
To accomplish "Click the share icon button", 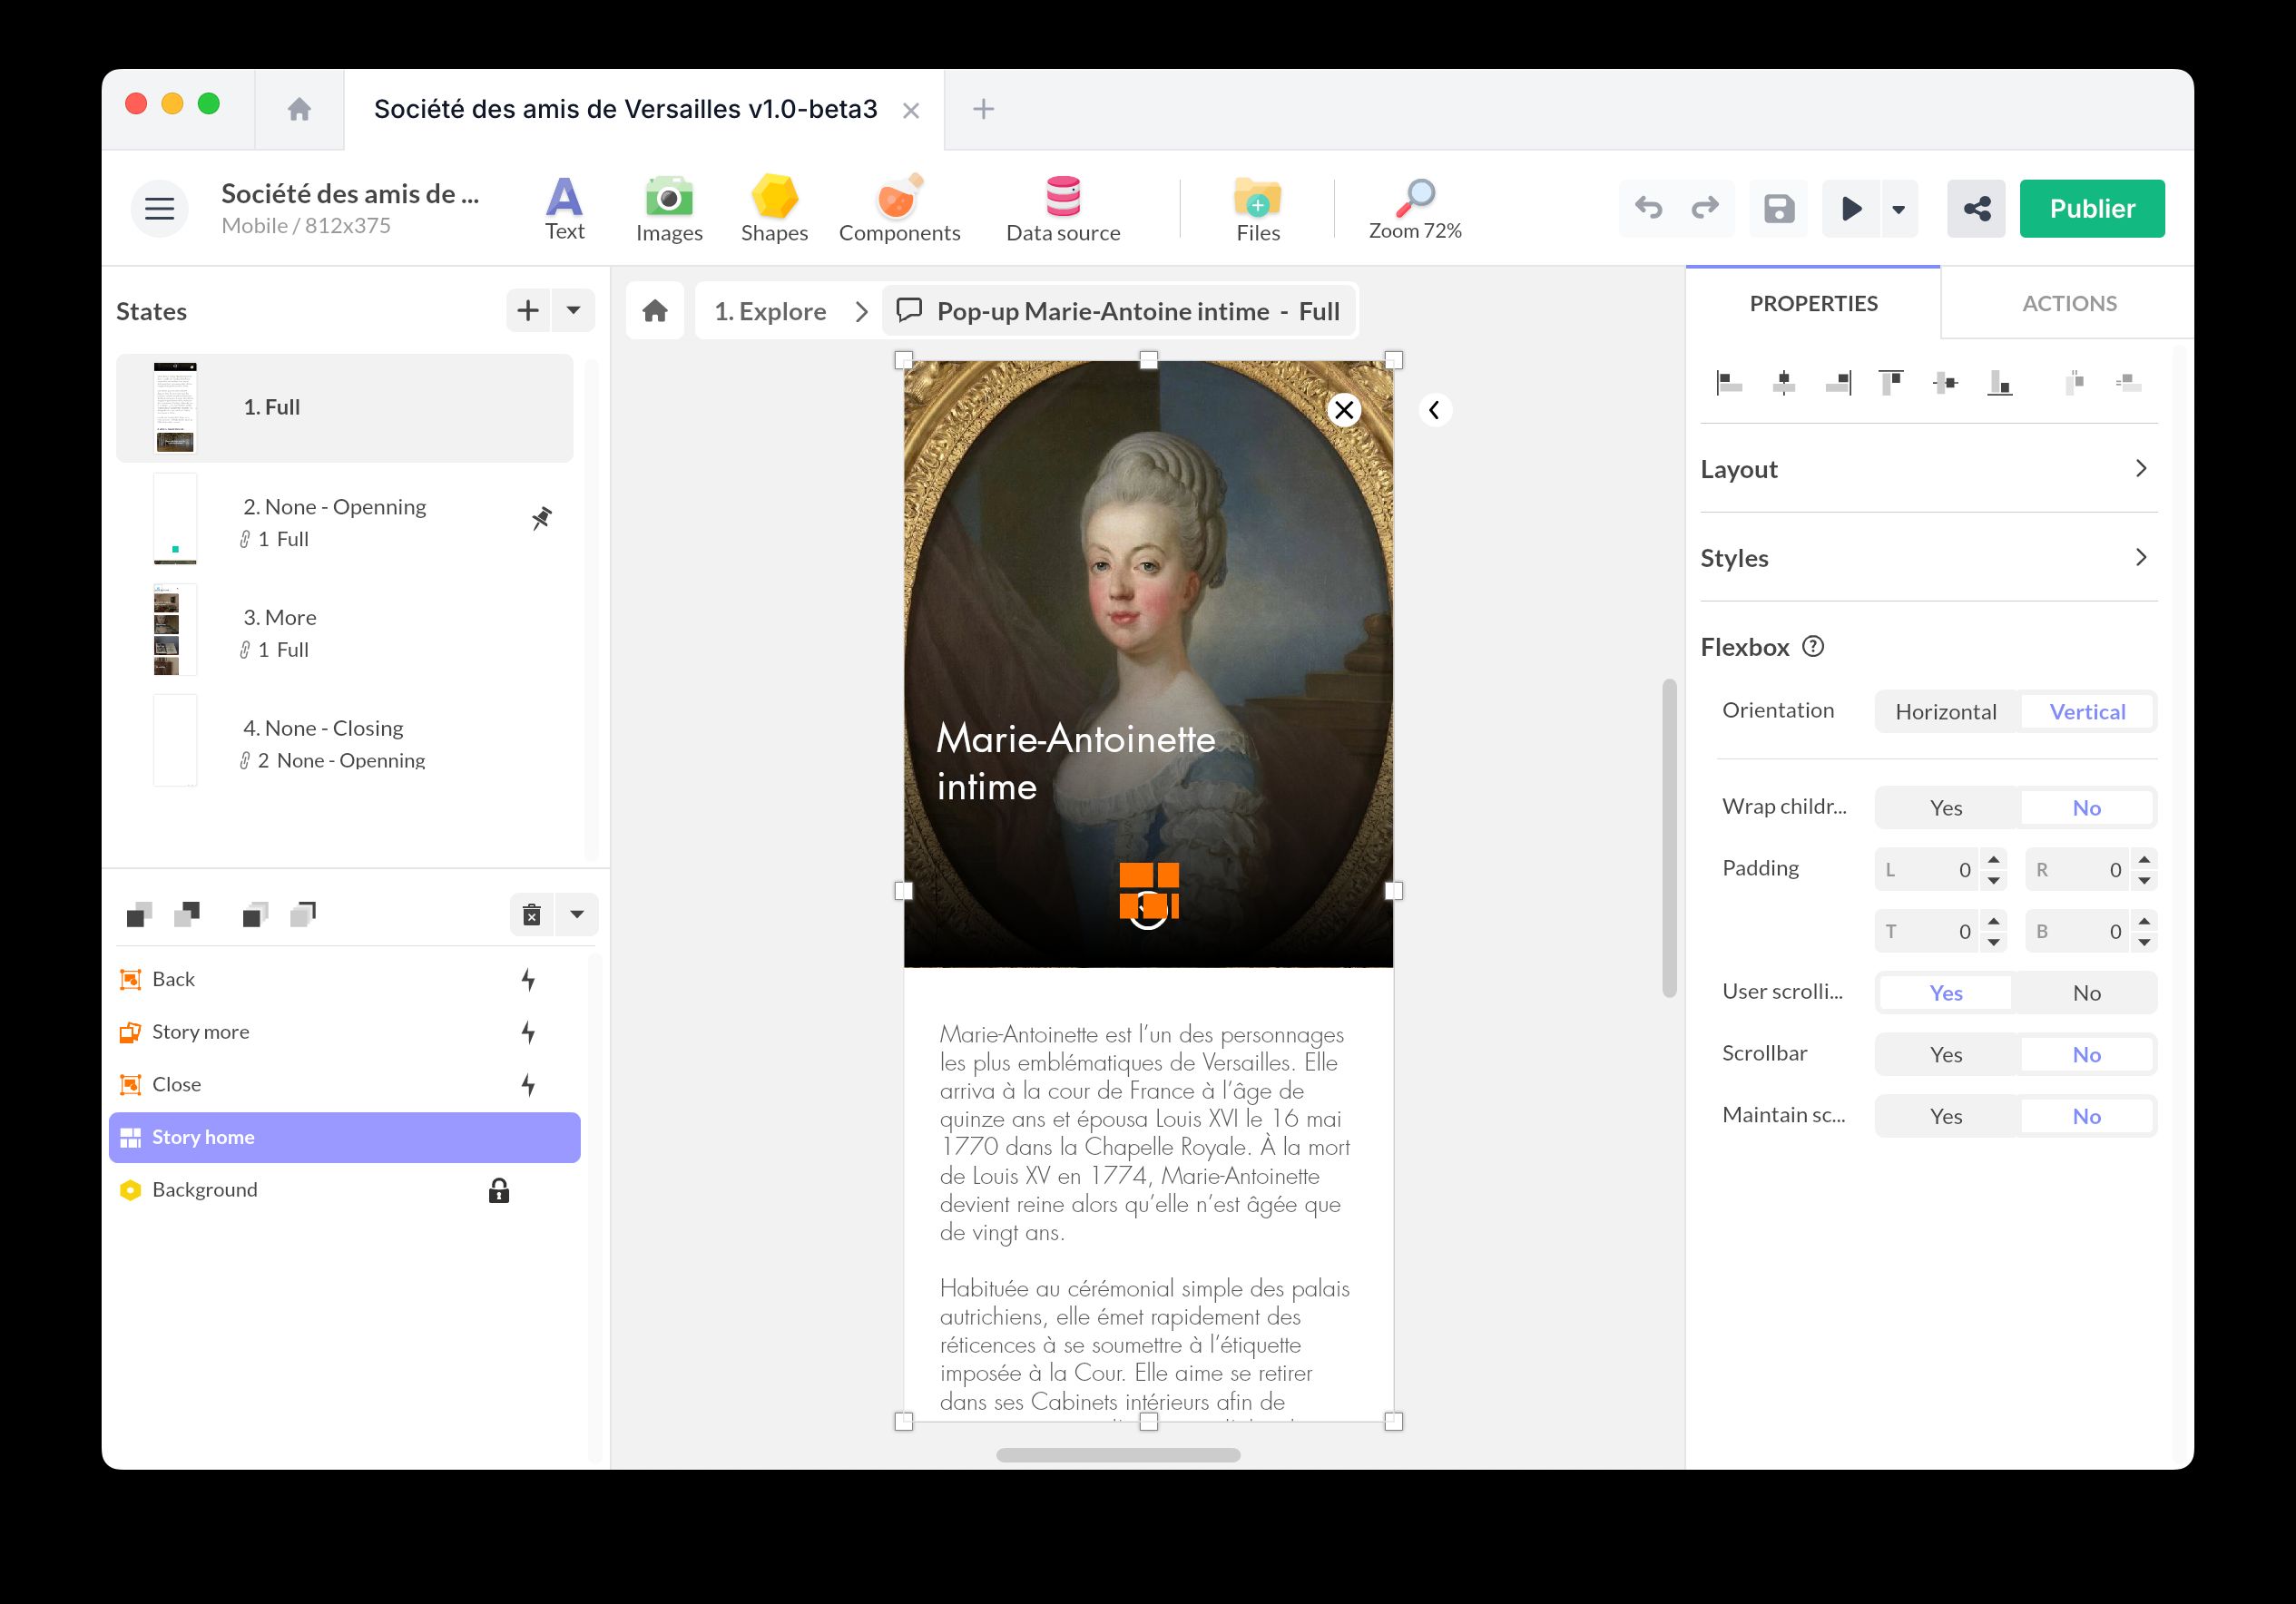I will [1975, 209].
